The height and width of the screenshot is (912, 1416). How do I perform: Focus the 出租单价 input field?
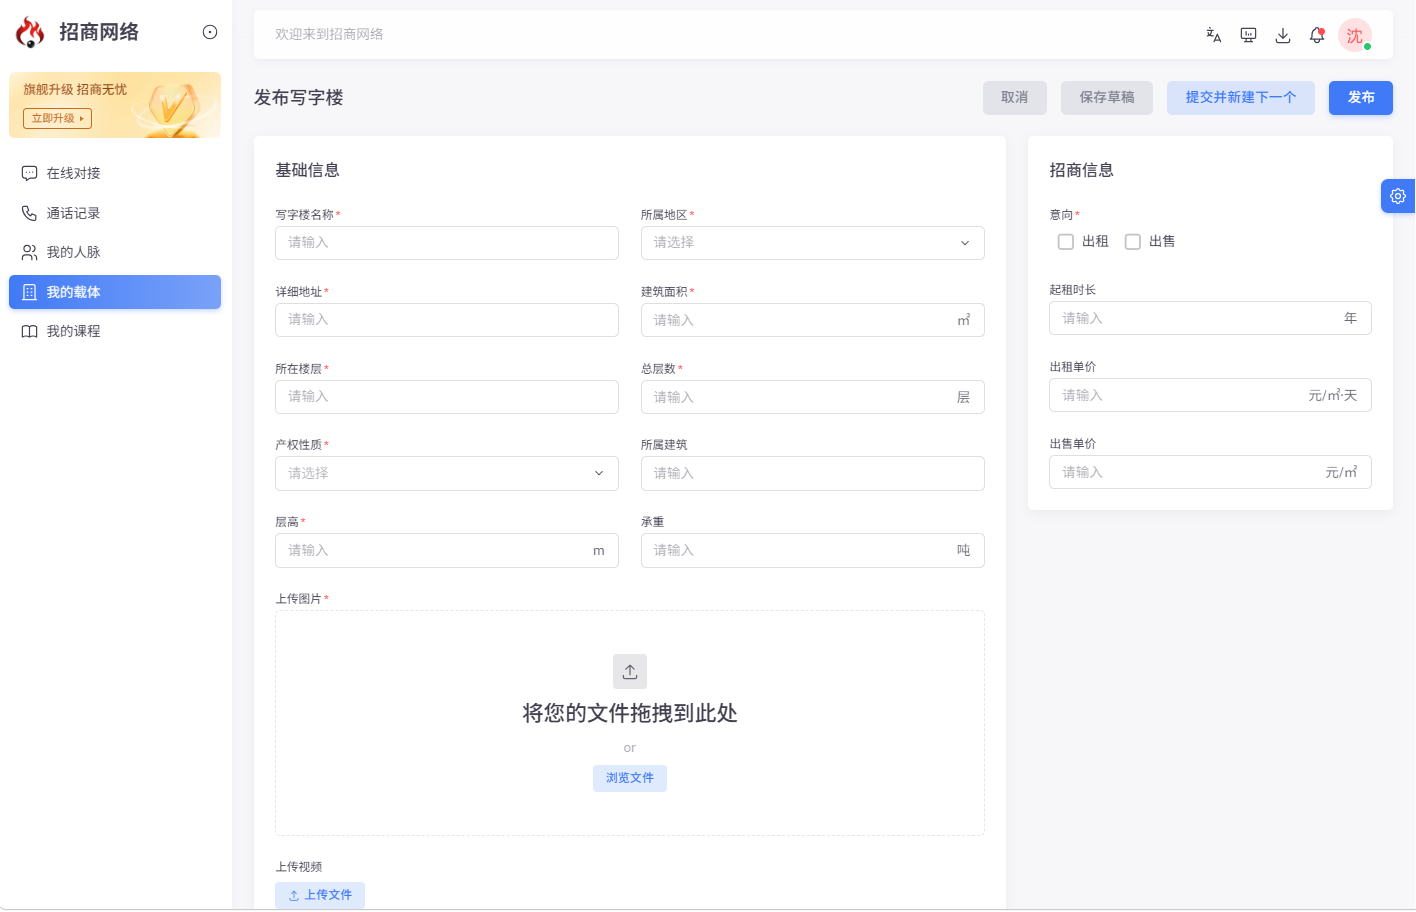point(1210,395)
